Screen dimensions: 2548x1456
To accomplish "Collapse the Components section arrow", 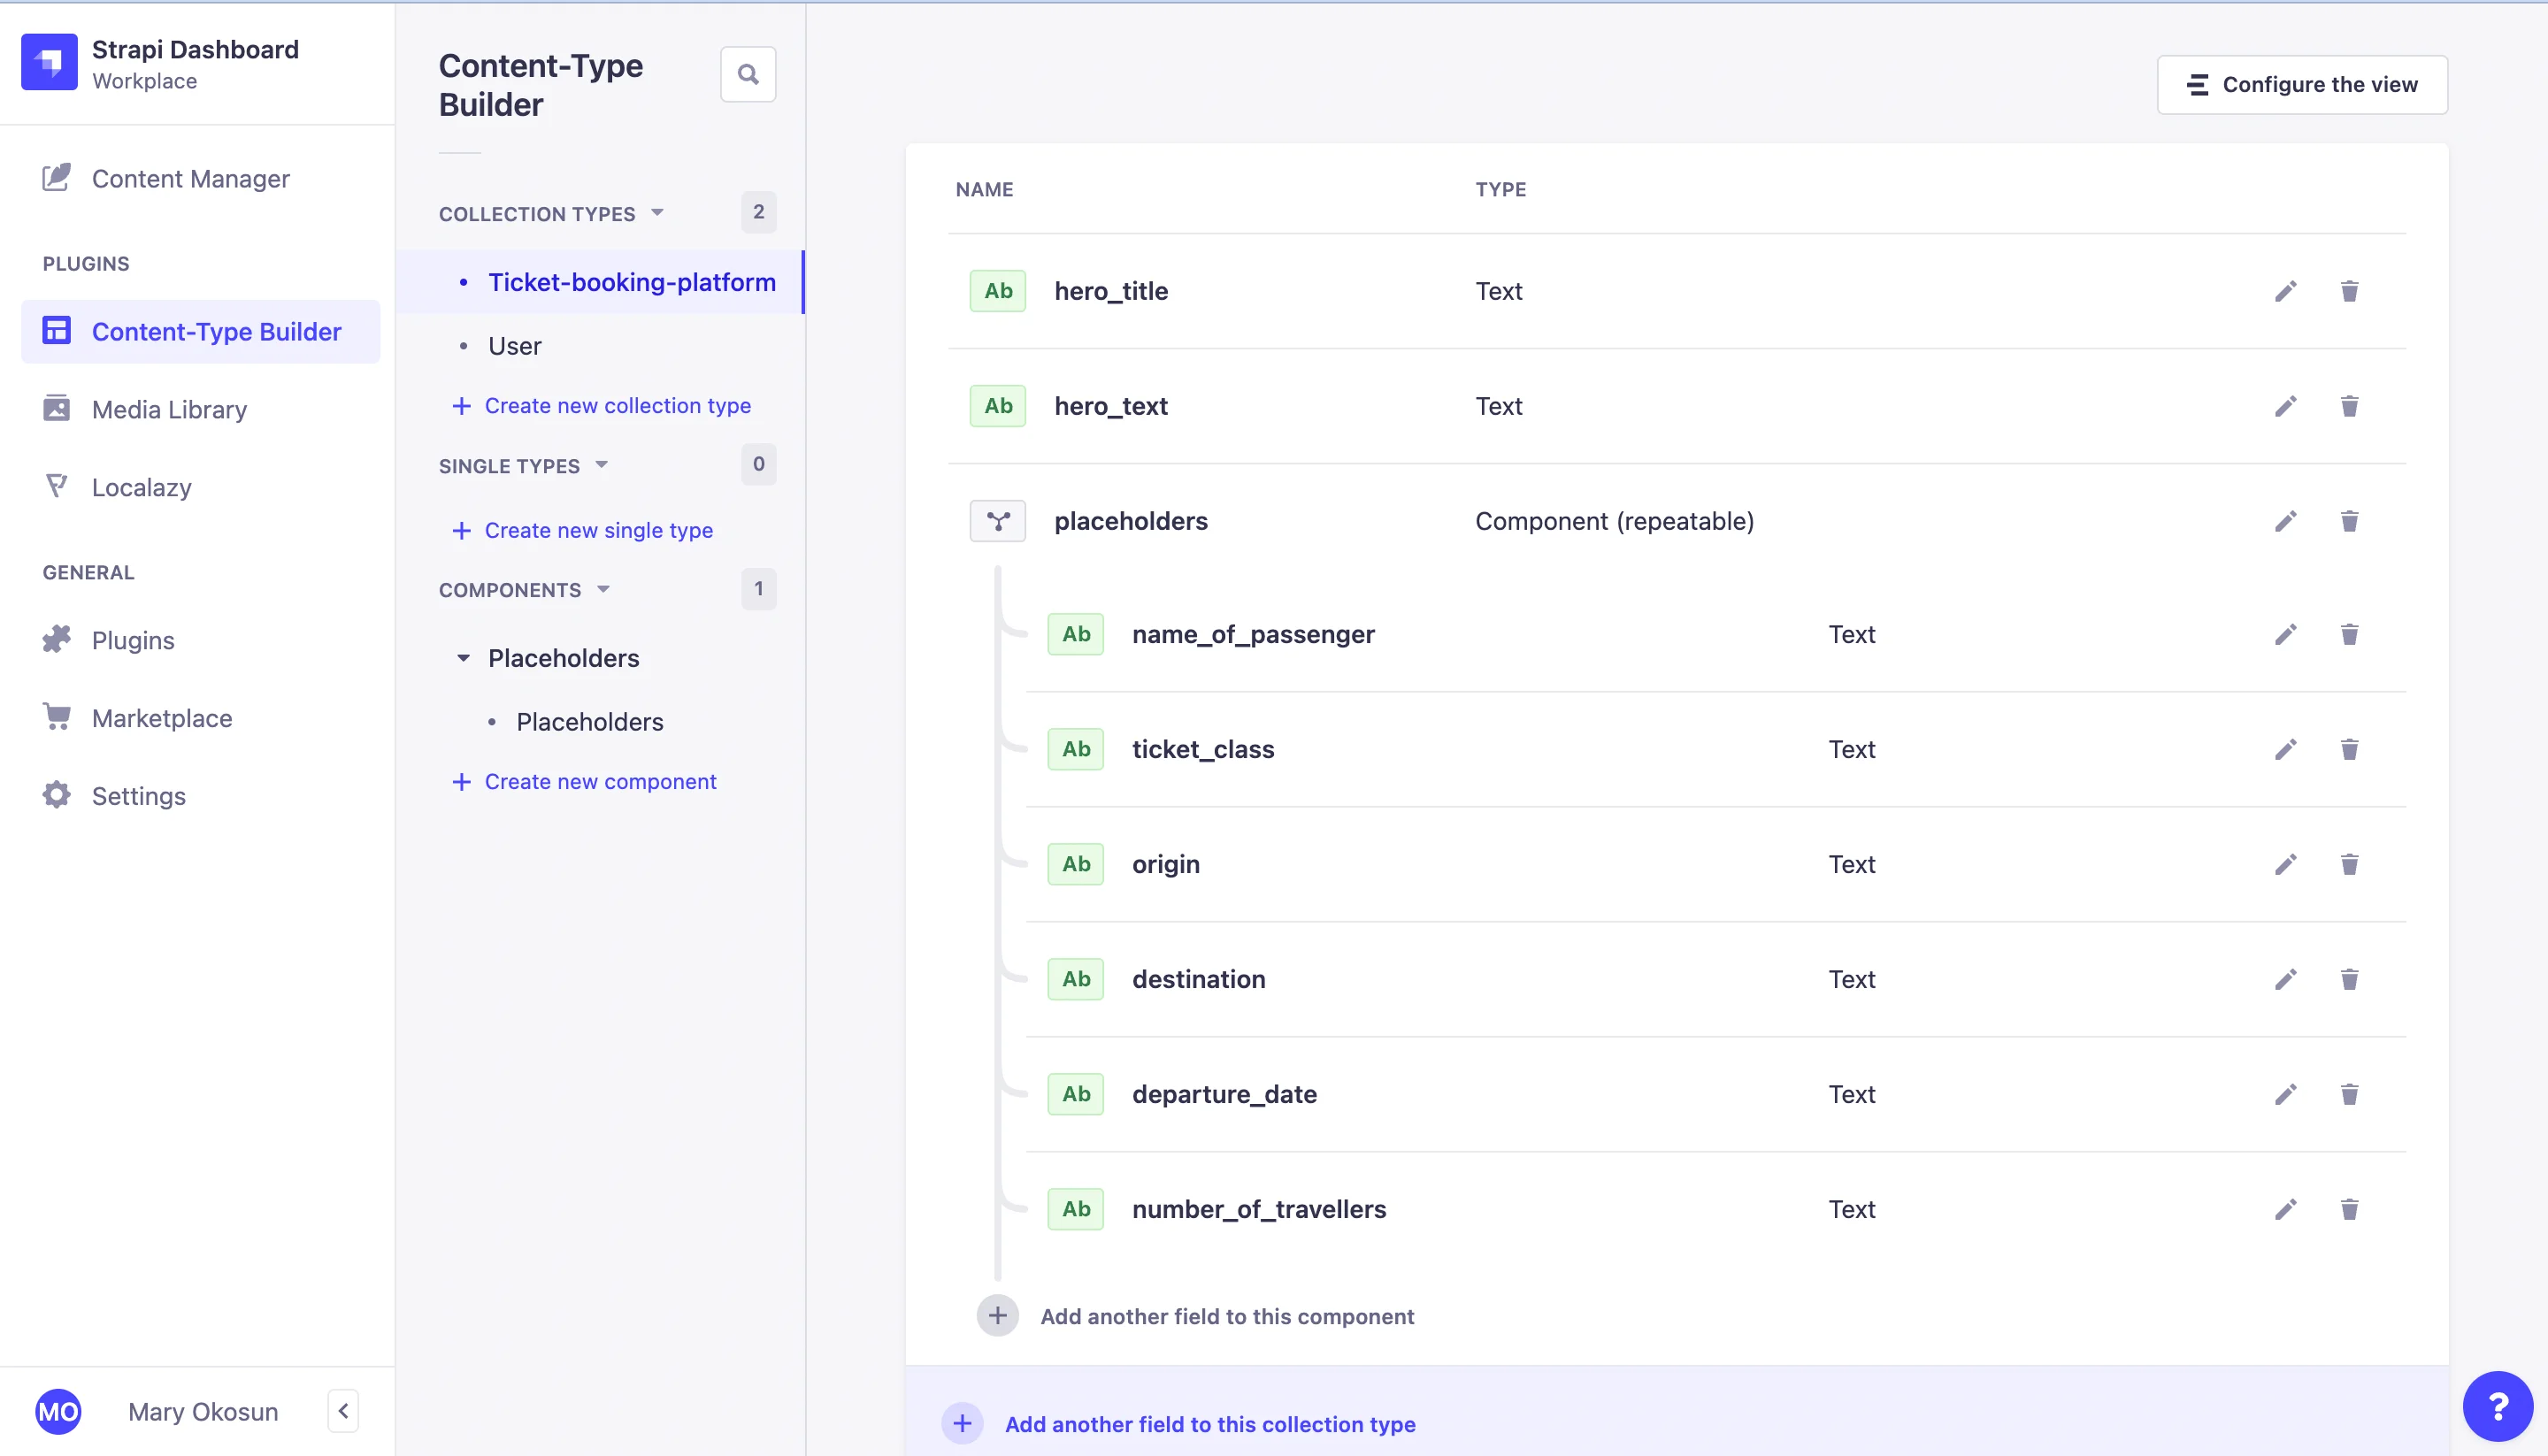I will (x=603, y=589).
